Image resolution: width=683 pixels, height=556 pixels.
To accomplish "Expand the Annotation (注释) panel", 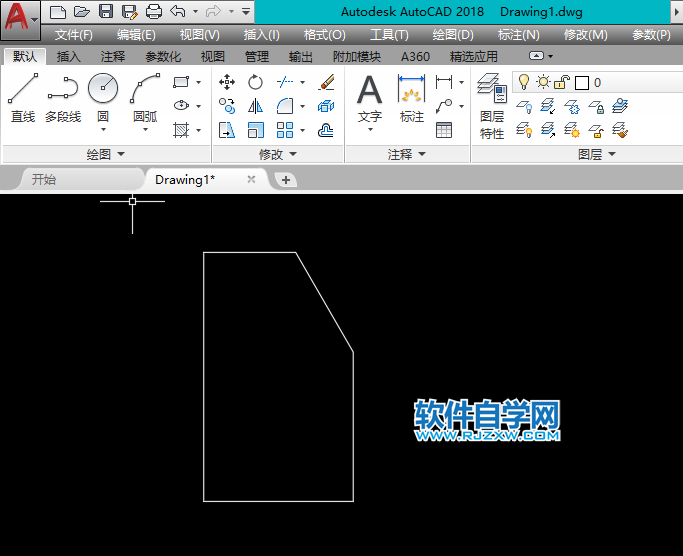I will tap(407, 154).
